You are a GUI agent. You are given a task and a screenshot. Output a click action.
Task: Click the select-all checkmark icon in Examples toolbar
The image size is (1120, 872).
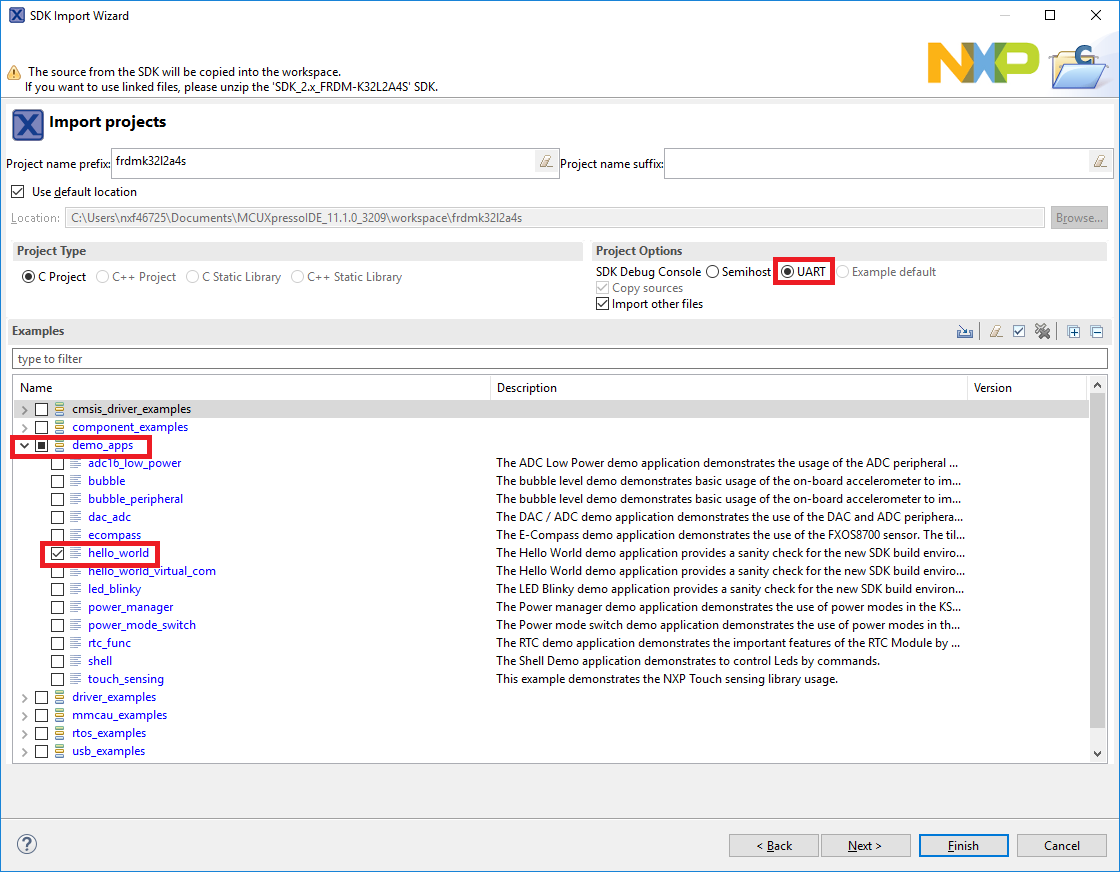tap(1019, 332)
